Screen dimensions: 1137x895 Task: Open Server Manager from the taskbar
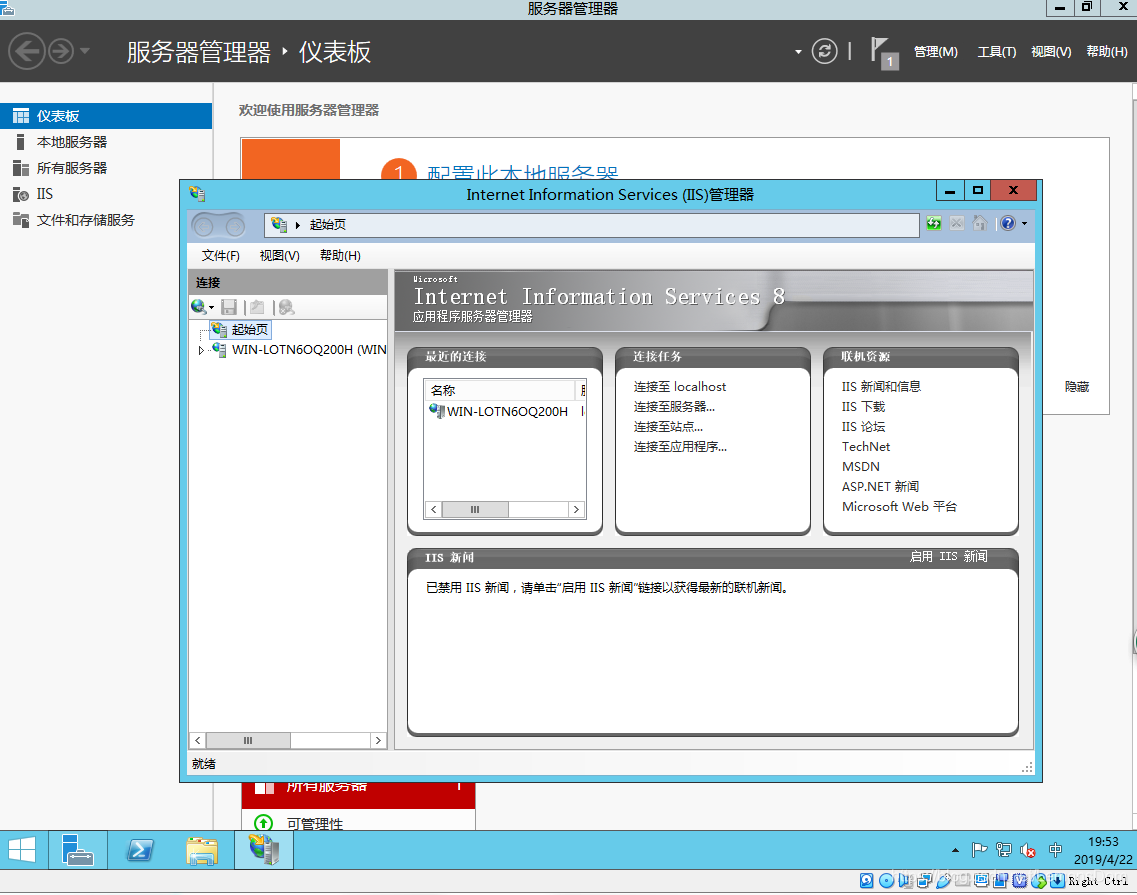point(78,849)
